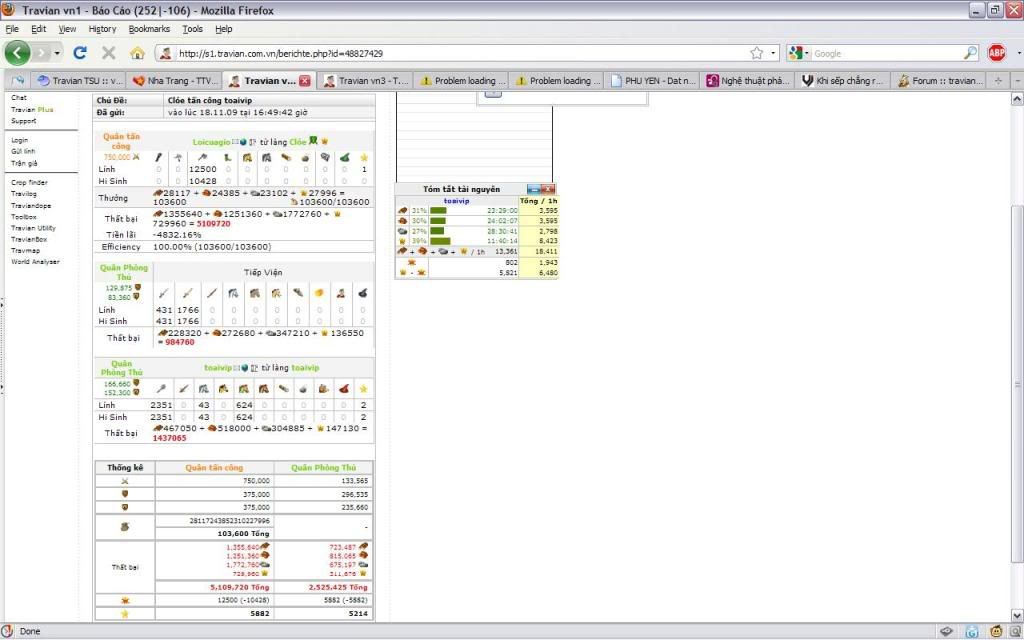
Task: Click the axe troop icon above 12500
Action: pyautogui.click(x=202, y=157)
